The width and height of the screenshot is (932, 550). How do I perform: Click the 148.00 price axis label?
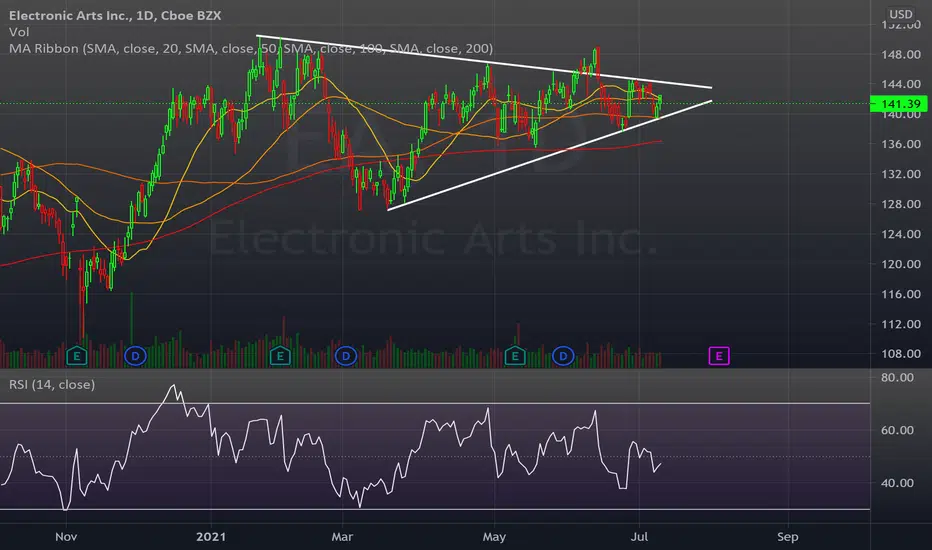pyautogui.click(x=901, y=55)
